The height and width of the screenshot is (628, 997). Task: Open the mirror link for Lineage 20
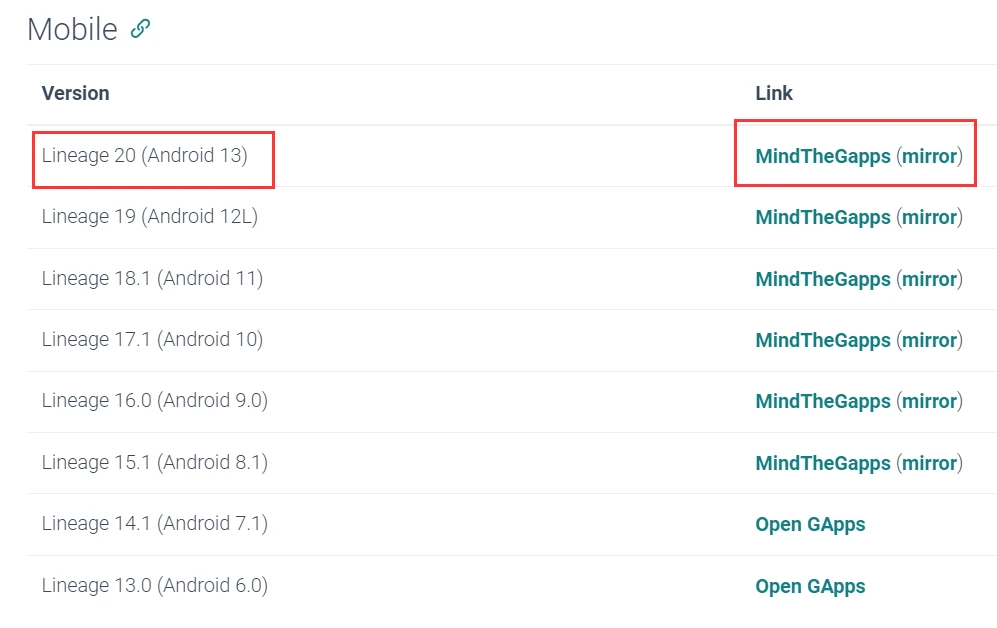coord(930,156)
